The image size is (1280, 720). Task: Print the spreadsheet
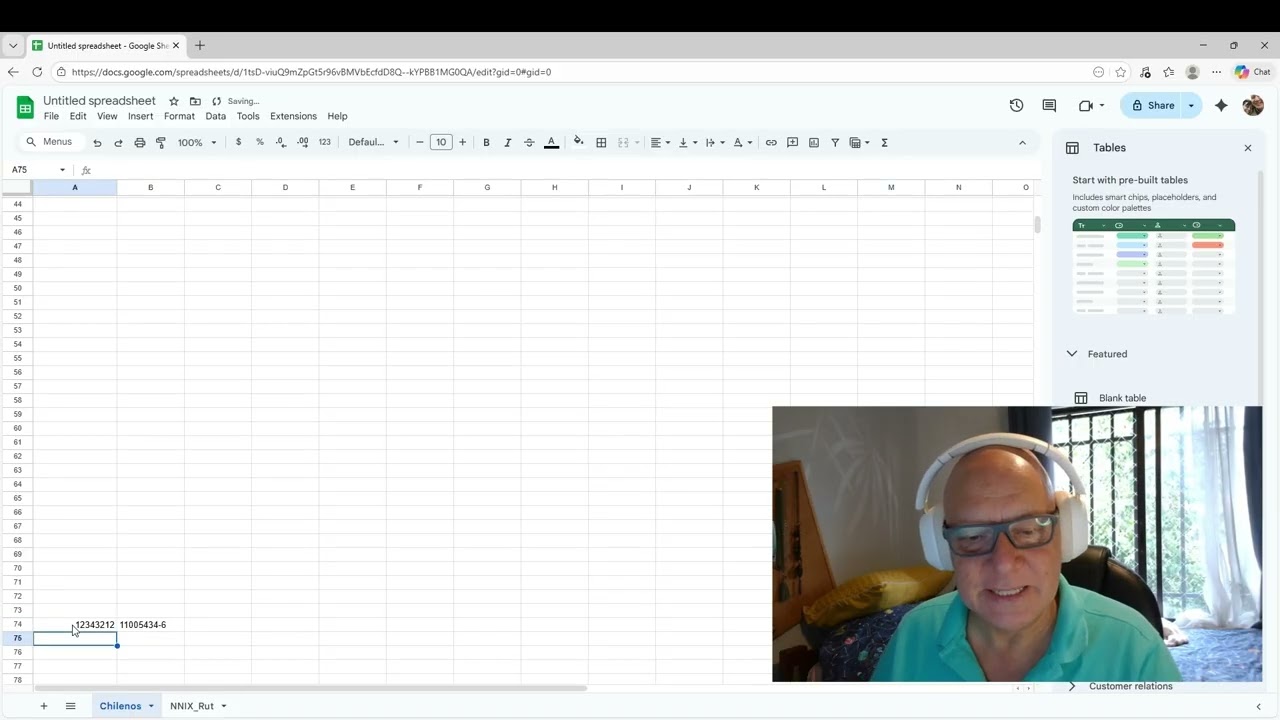coord(140,143)
